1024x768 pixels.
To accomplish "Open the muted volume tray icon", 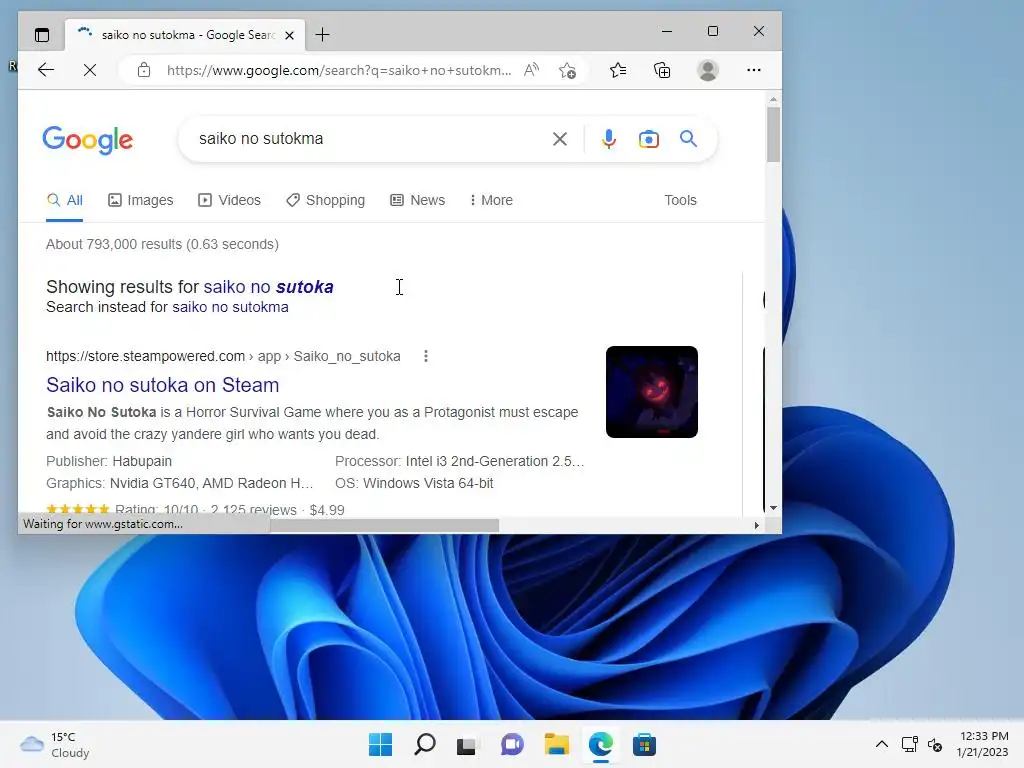I will 935,744.
